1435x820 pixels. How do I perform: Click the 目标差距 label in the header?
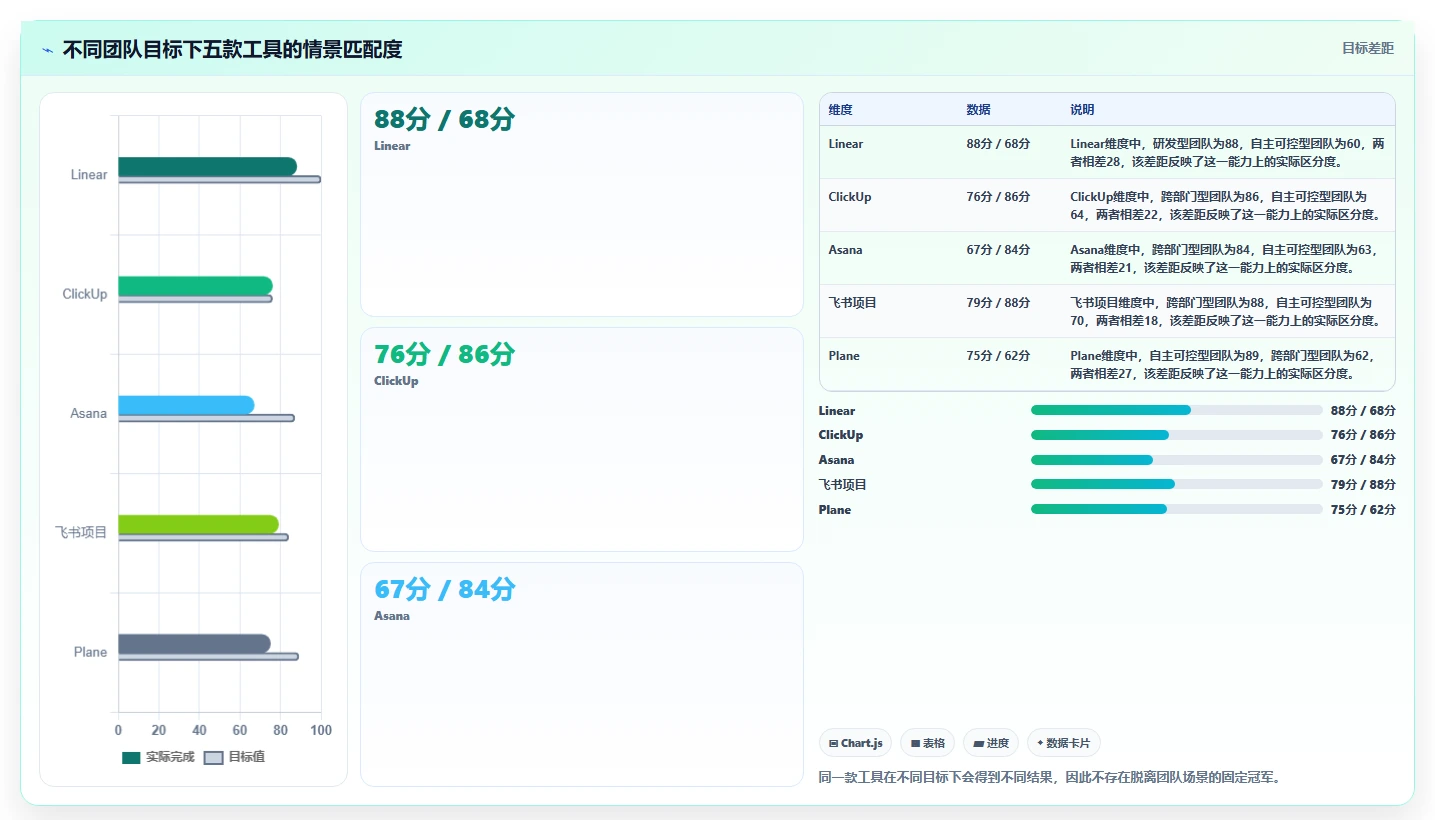pos(1368,48)
